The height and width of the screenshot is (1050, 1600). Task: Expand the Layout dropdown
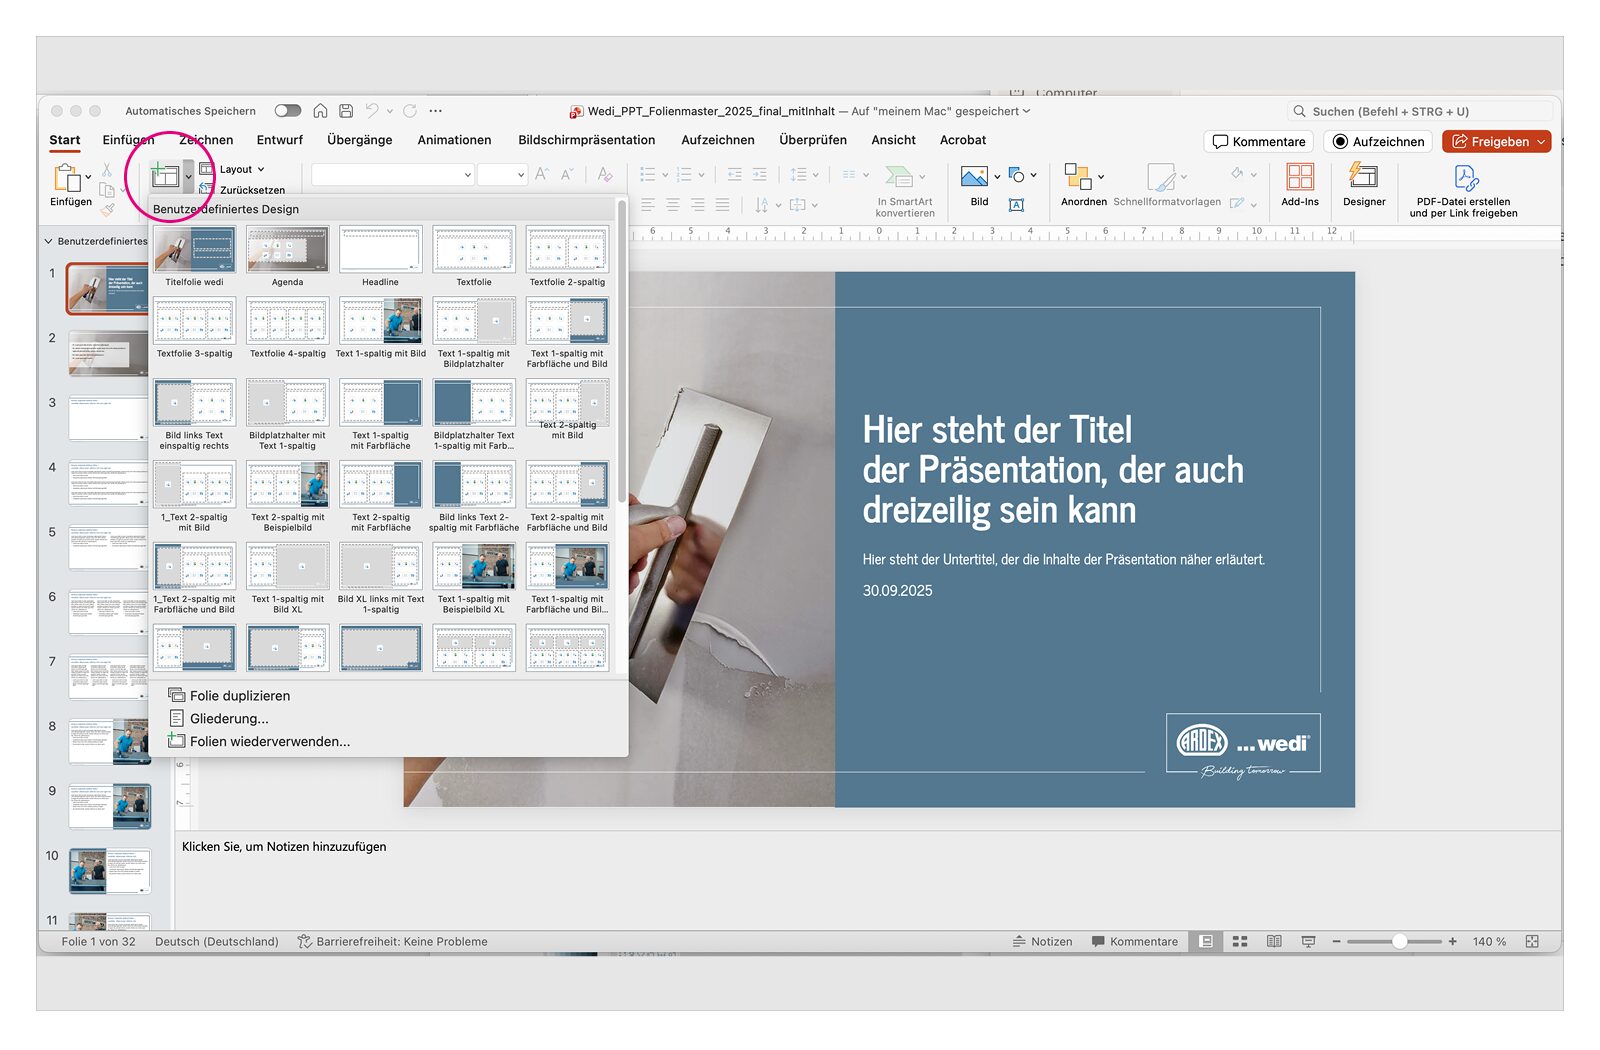(x=241, y=170)
